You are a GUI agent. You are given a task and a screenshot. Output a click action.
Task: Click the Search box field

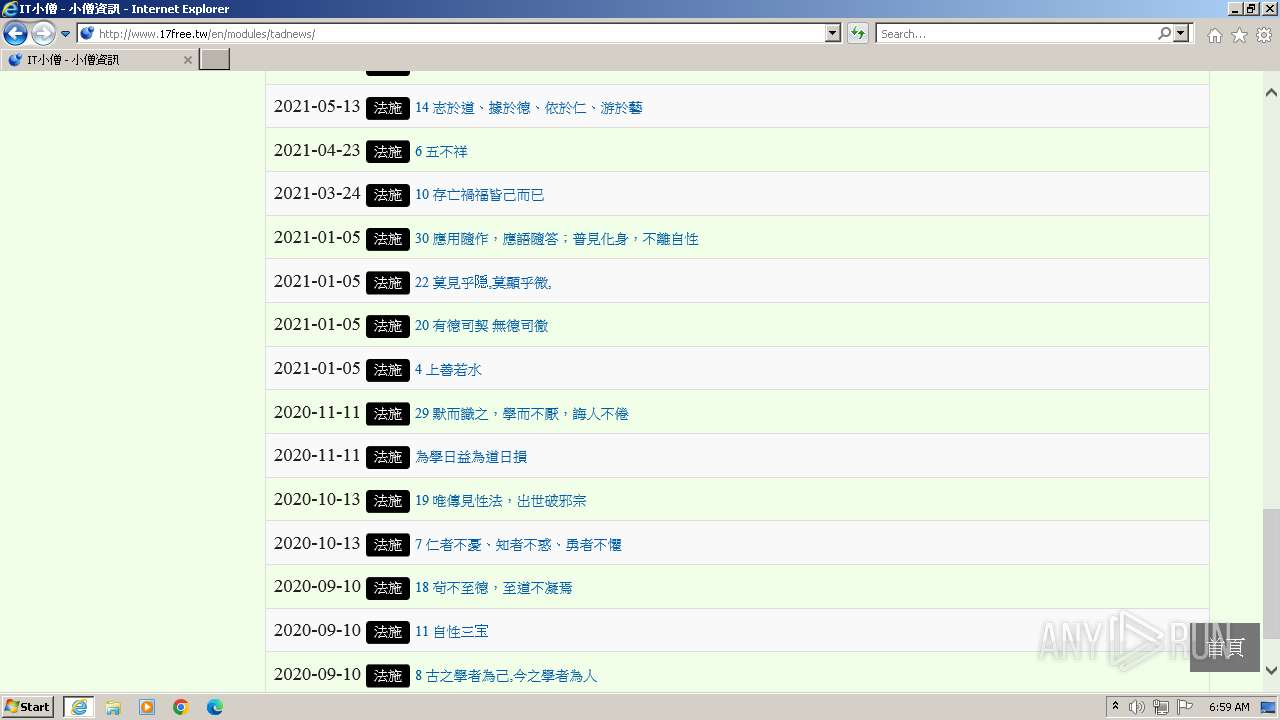(x=1016, y=33)
